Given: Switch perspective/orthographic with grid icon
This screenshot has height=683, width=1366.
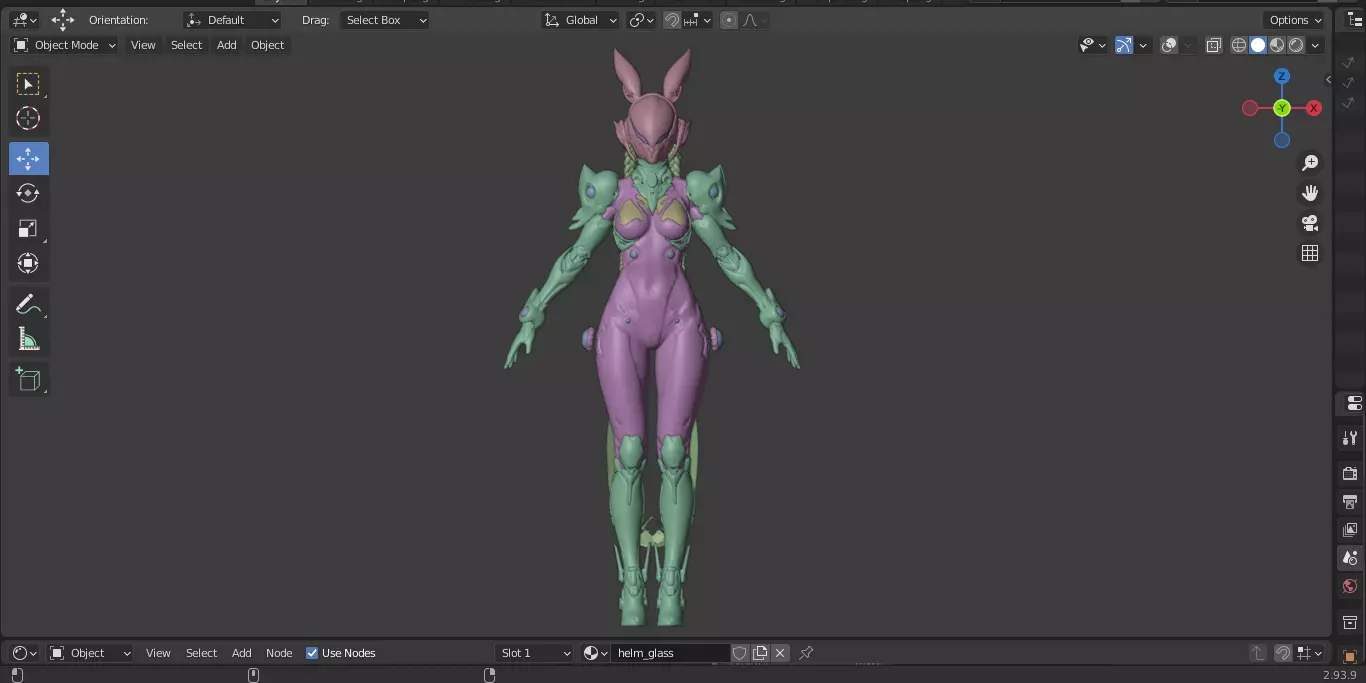Looking at the screenshot, I should point(1310,253).
